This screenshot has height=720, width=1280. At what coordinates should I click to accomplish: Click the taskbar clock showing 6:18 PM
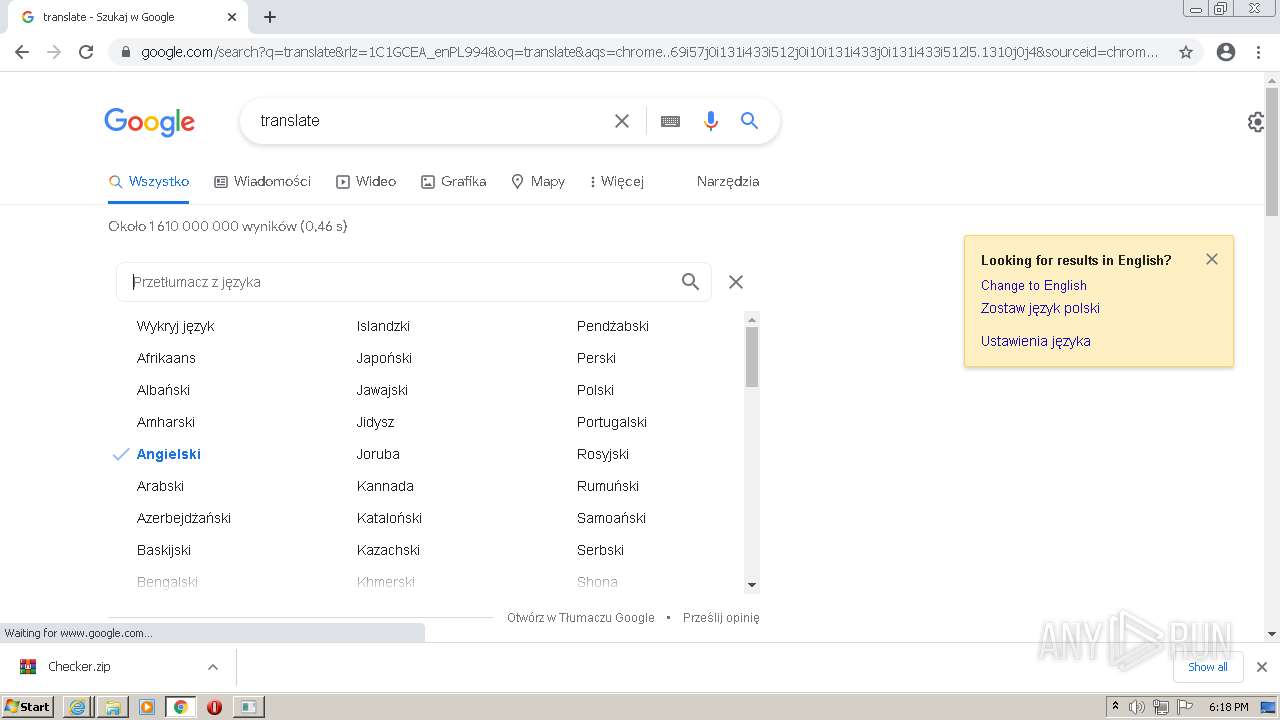click(1228, 707)
